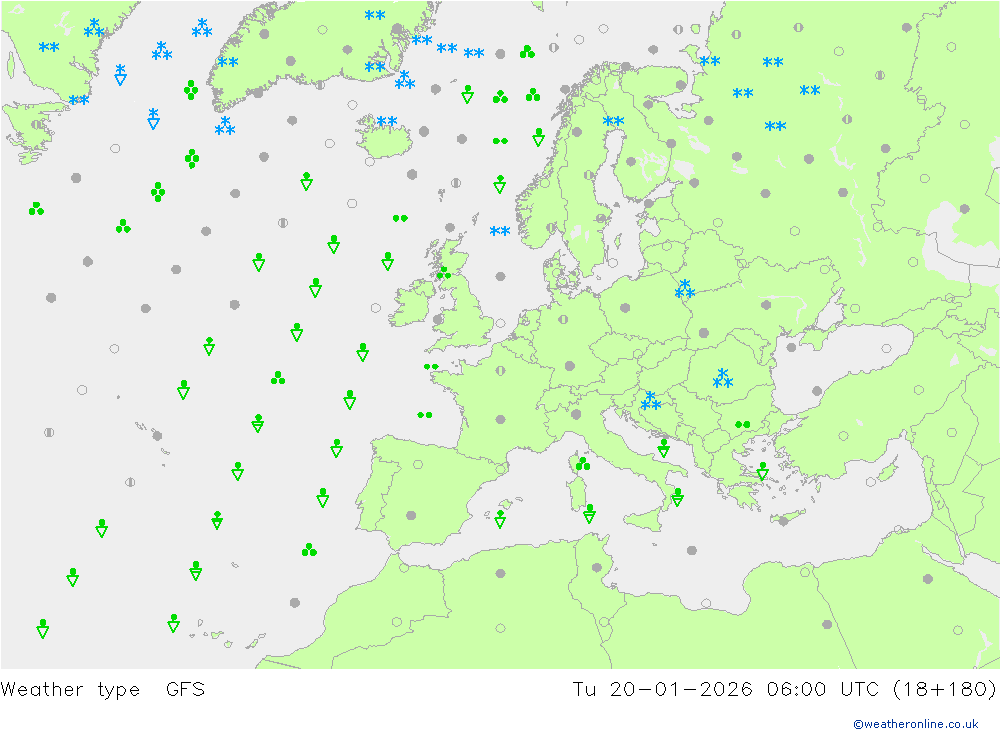Select the shower symbol over Greece
Image resolution: width=1000 pixels, height=733 pixels.
(x=762, y=470)
